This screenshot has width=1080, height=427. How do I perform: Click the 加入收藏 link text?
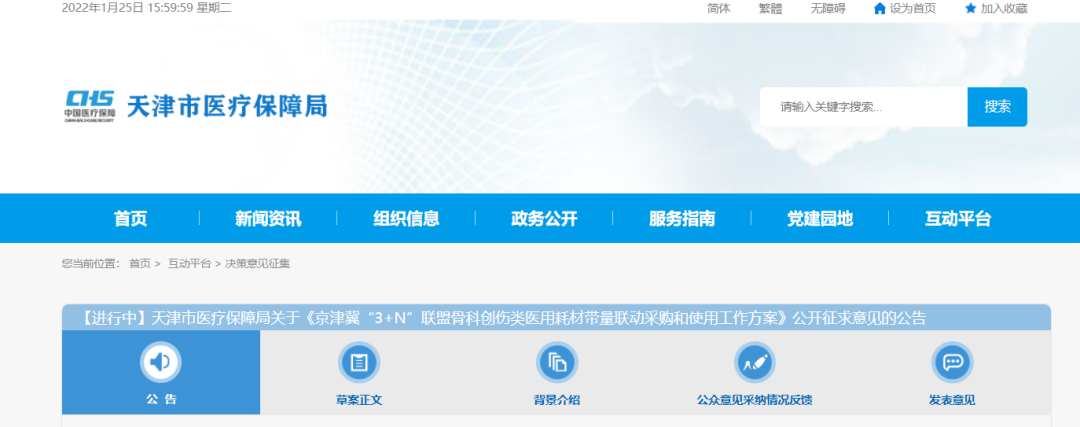[x=1004, y=8]
